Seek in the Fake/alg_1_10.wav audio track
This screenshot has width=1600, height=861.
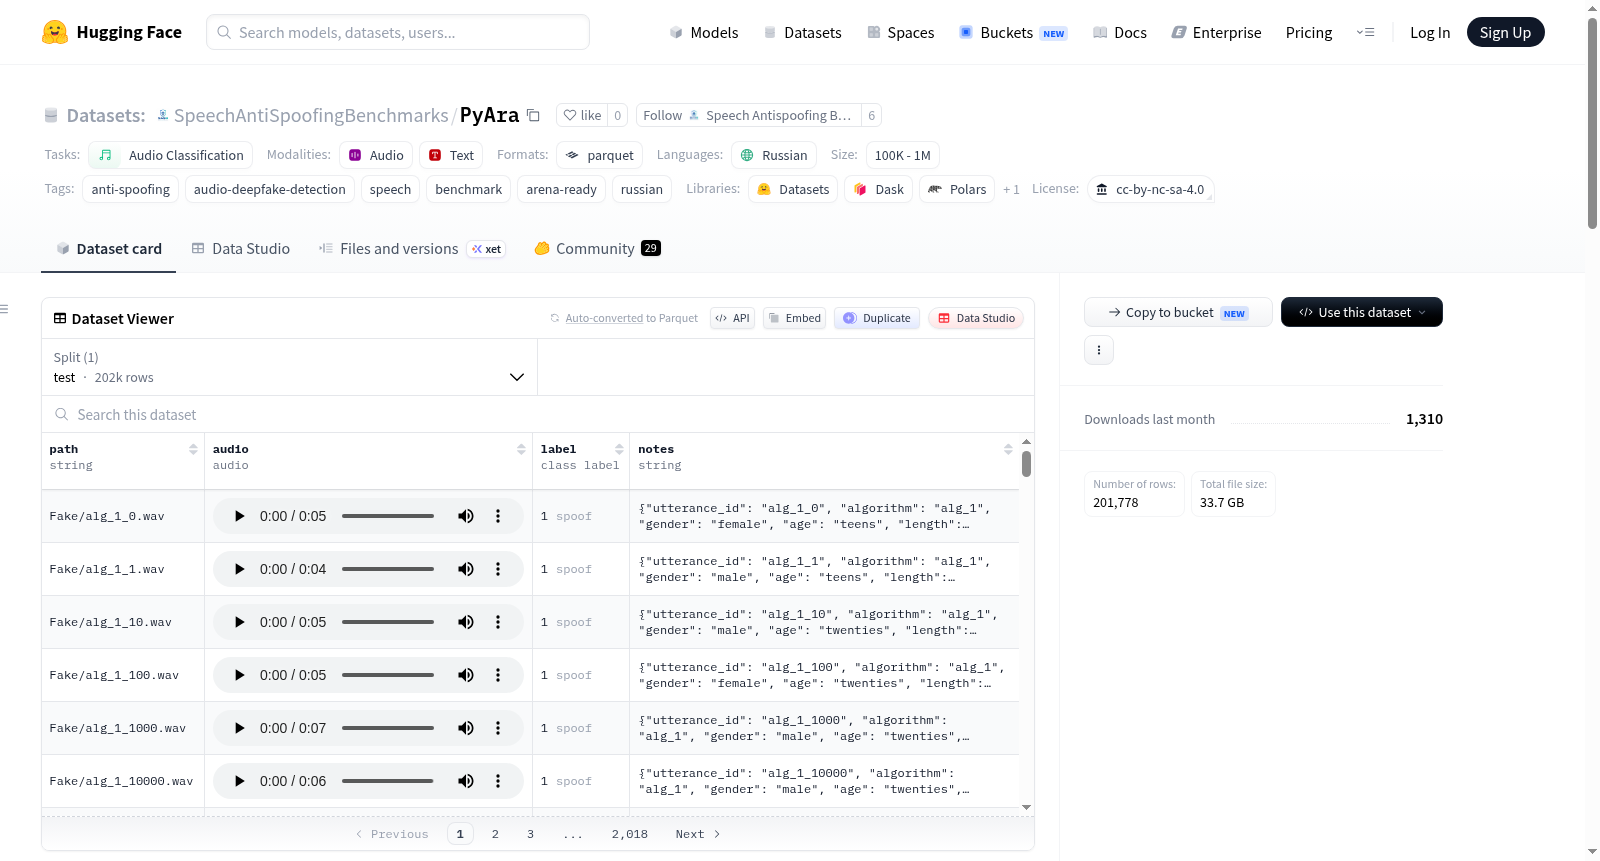pyautogui.click(x=388, y=622)
